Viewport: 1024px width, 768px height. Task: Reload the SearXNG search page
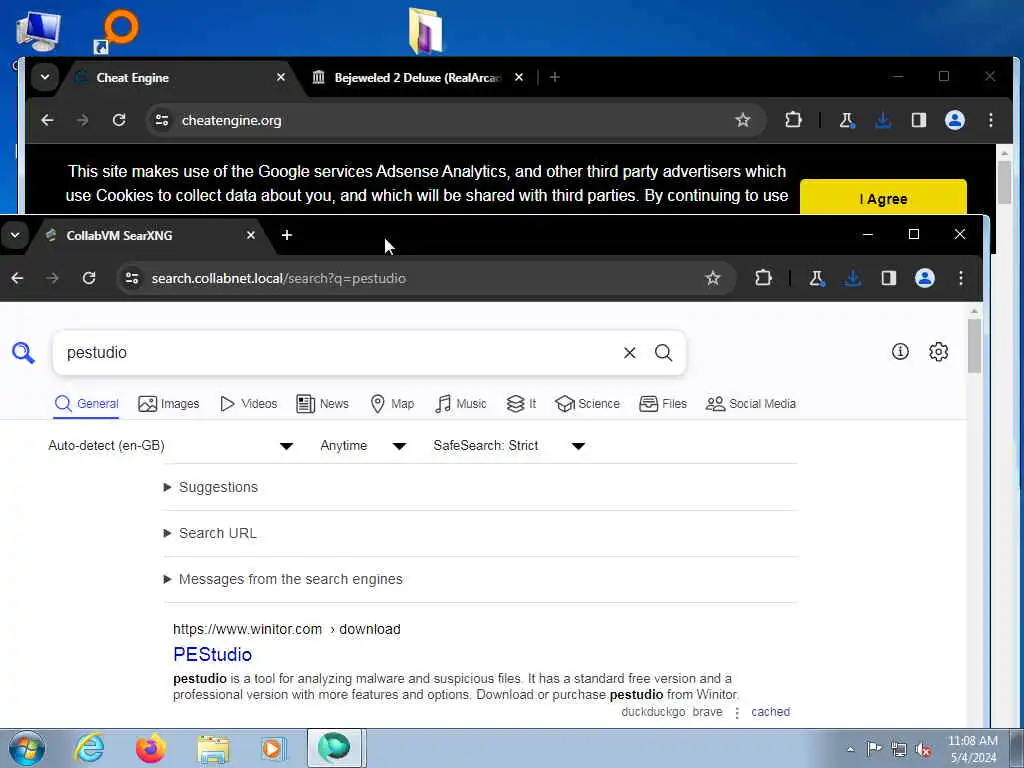[89, 278]
